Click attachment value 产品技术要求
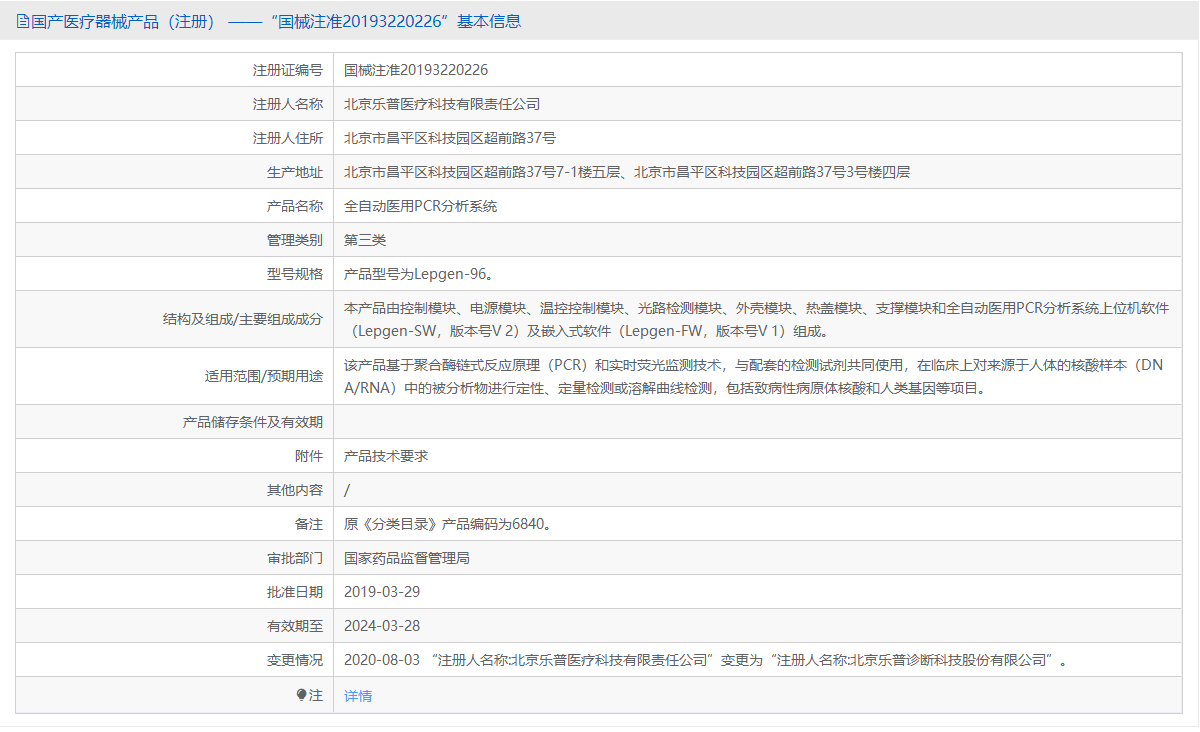 [386, 456]
